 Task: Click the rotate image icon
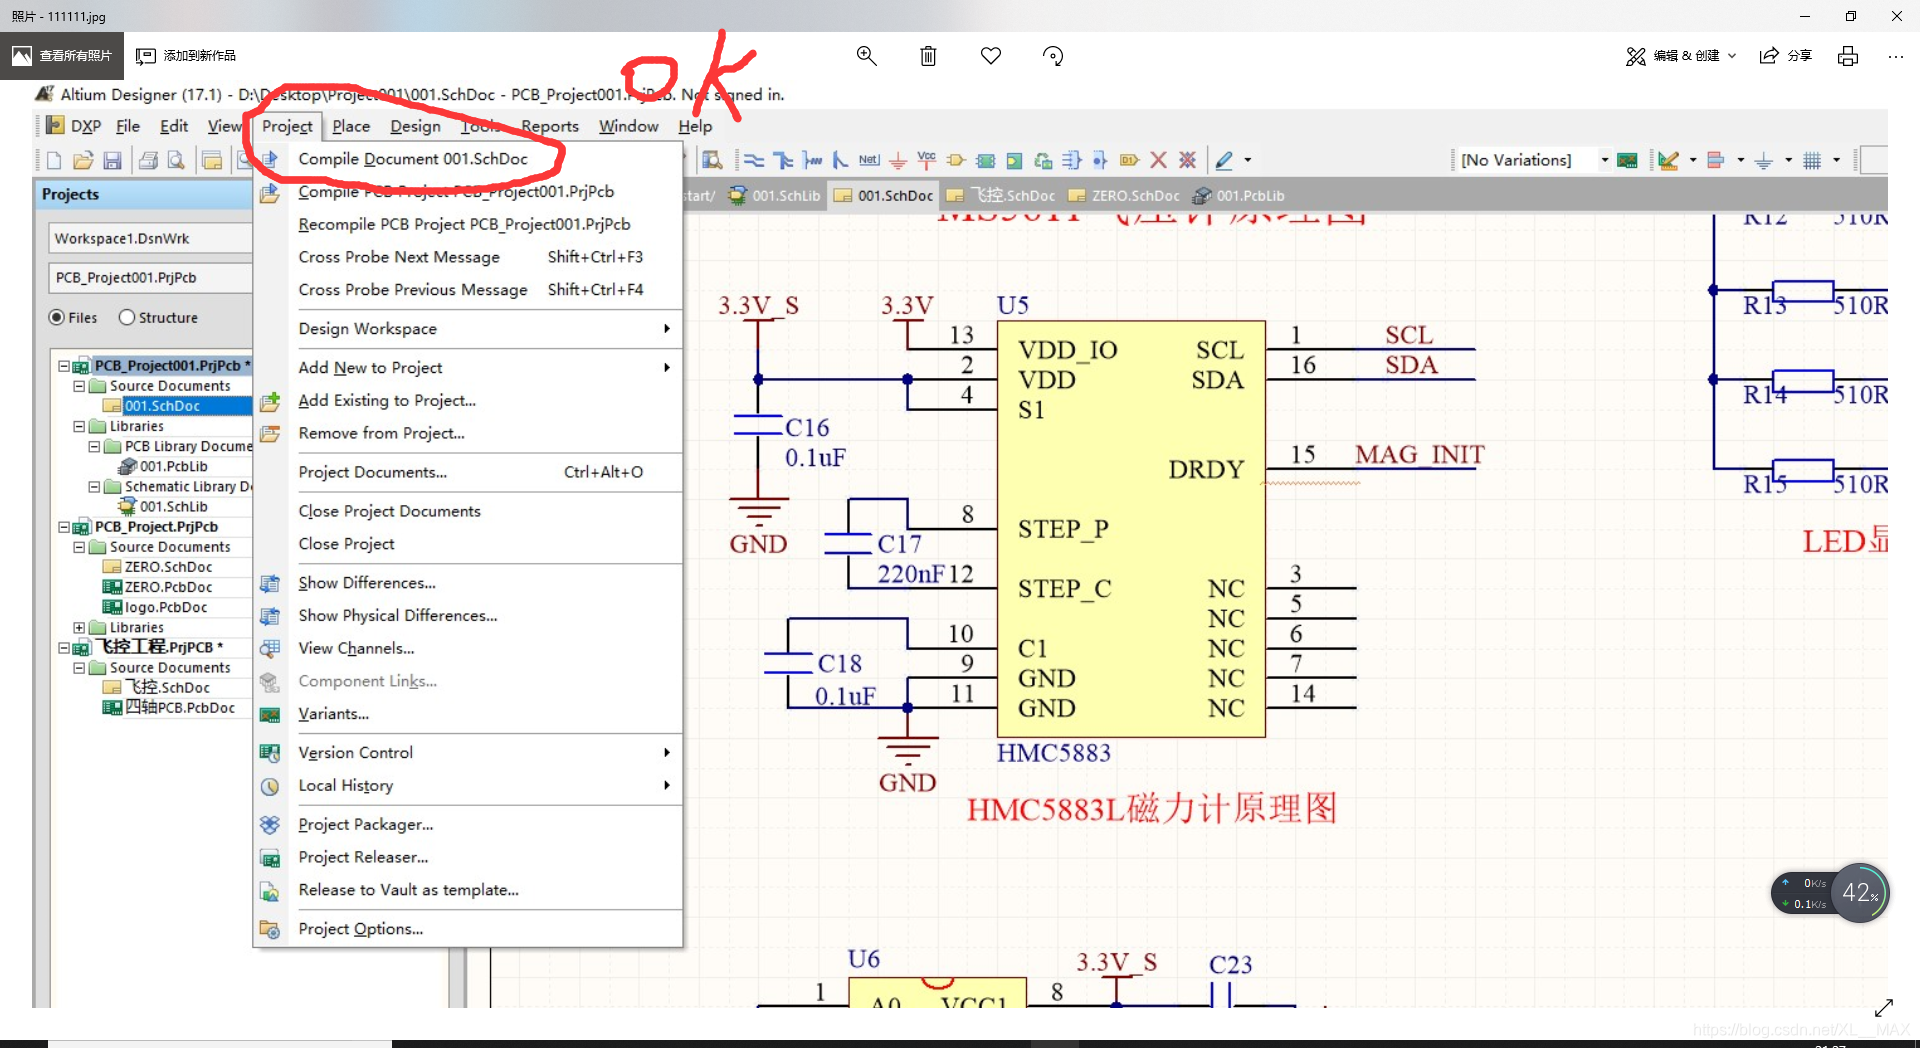click(1053, 56)
